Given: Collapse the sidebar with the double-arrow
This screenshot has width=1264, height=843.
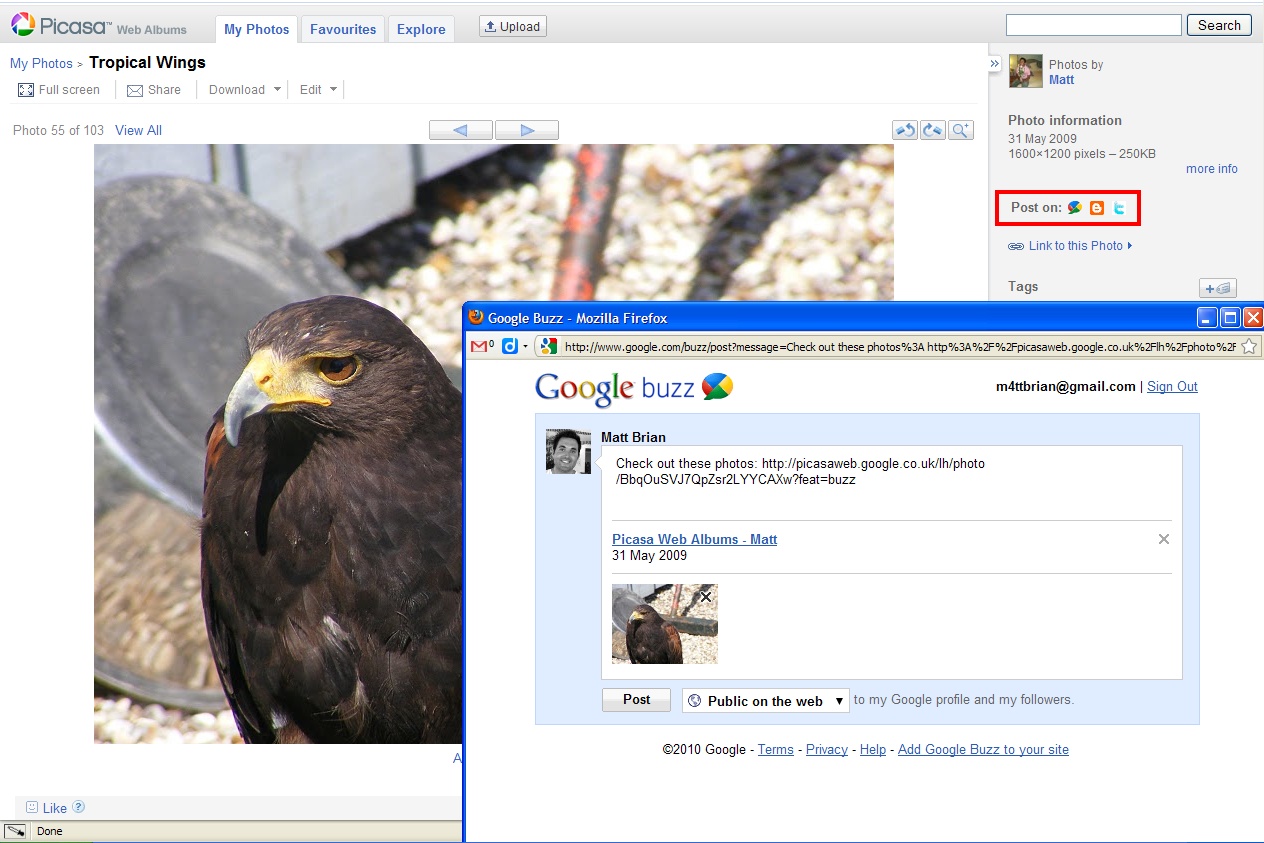Looking at the screenshot, I should [x=994, y=64].
